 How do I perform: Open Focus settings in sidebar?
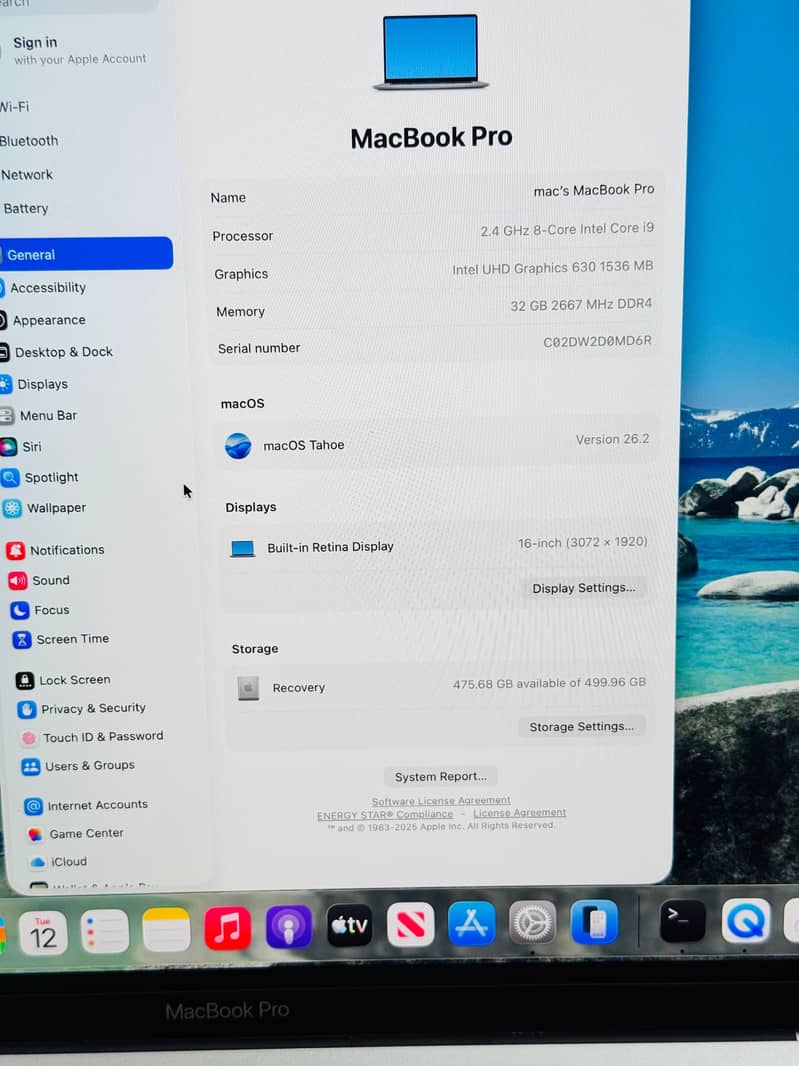click(40, 611)
